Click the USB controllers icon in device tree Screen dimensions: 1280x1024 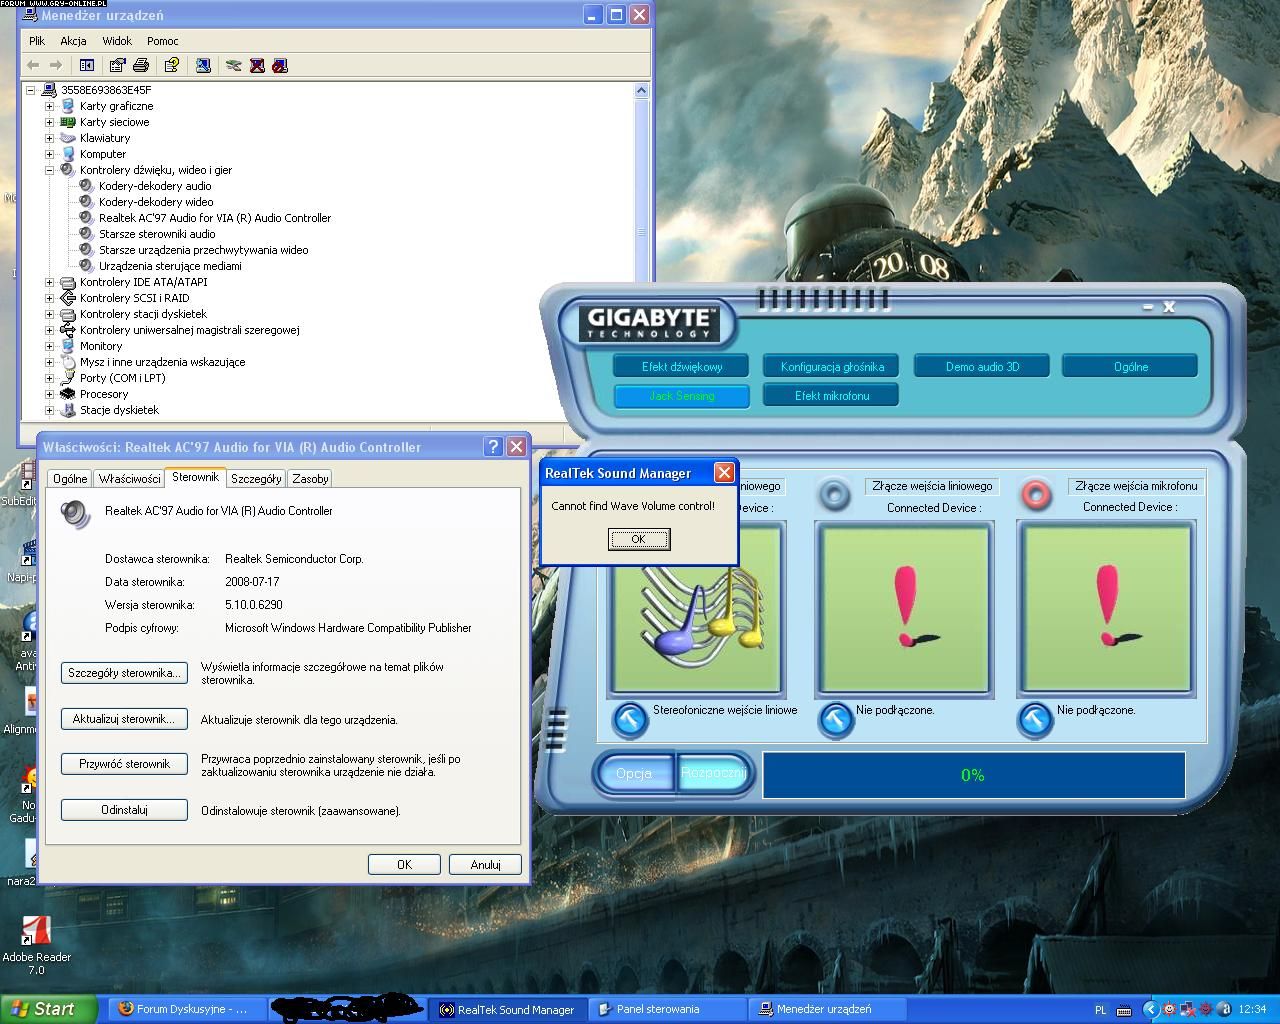68,330
